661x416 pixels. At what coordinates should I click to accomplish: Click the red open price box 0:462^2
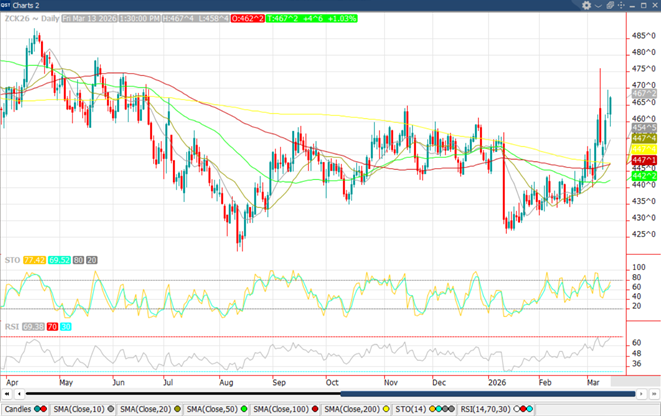click(x=247, y=19)
